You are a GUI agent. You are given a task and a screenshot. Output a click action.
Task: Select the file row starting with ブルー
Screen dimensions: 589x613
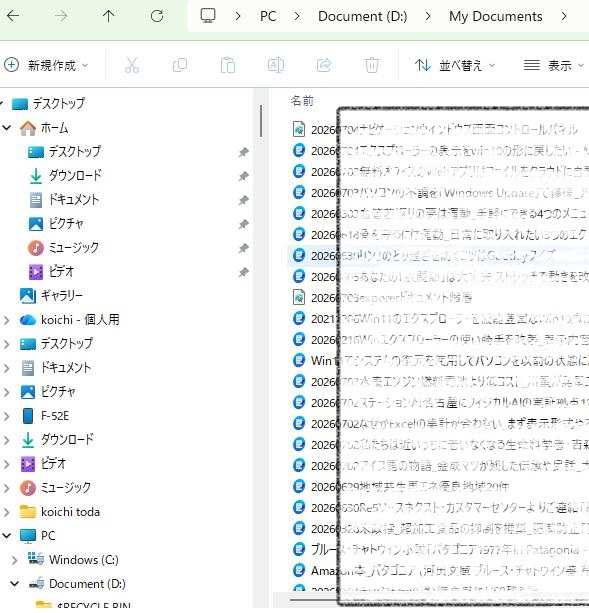[x=440, y=550]
